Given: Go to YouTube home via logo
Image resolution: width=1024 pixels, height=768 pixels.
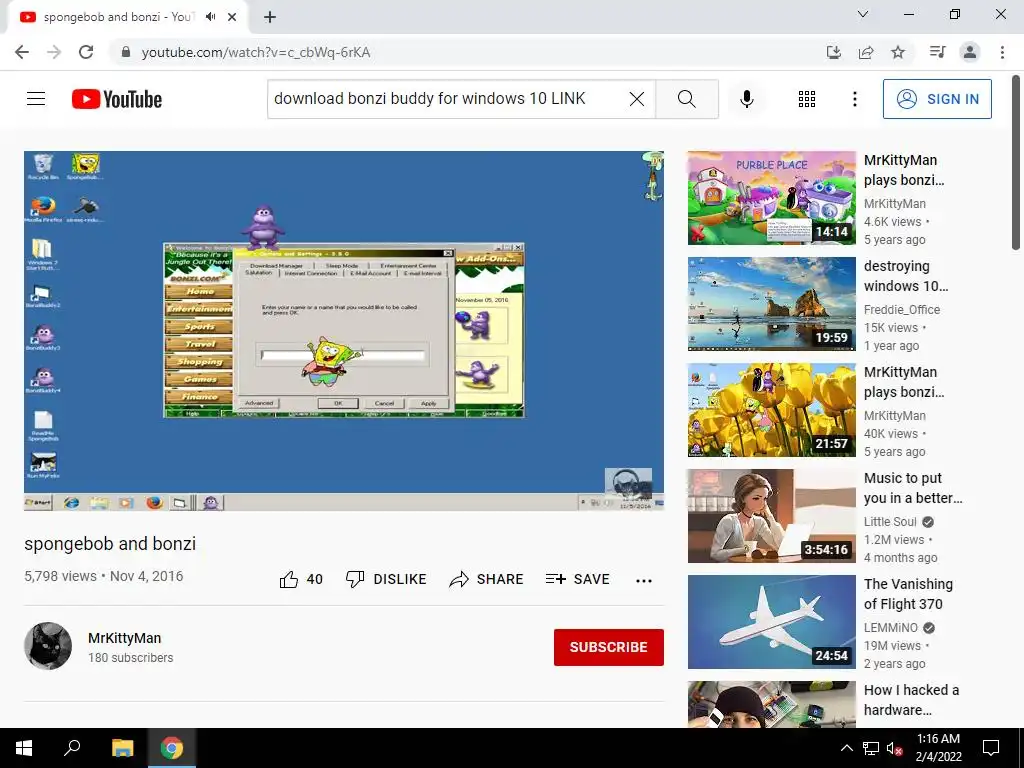Looking at the screenshot, I should (x=117, y=99).
